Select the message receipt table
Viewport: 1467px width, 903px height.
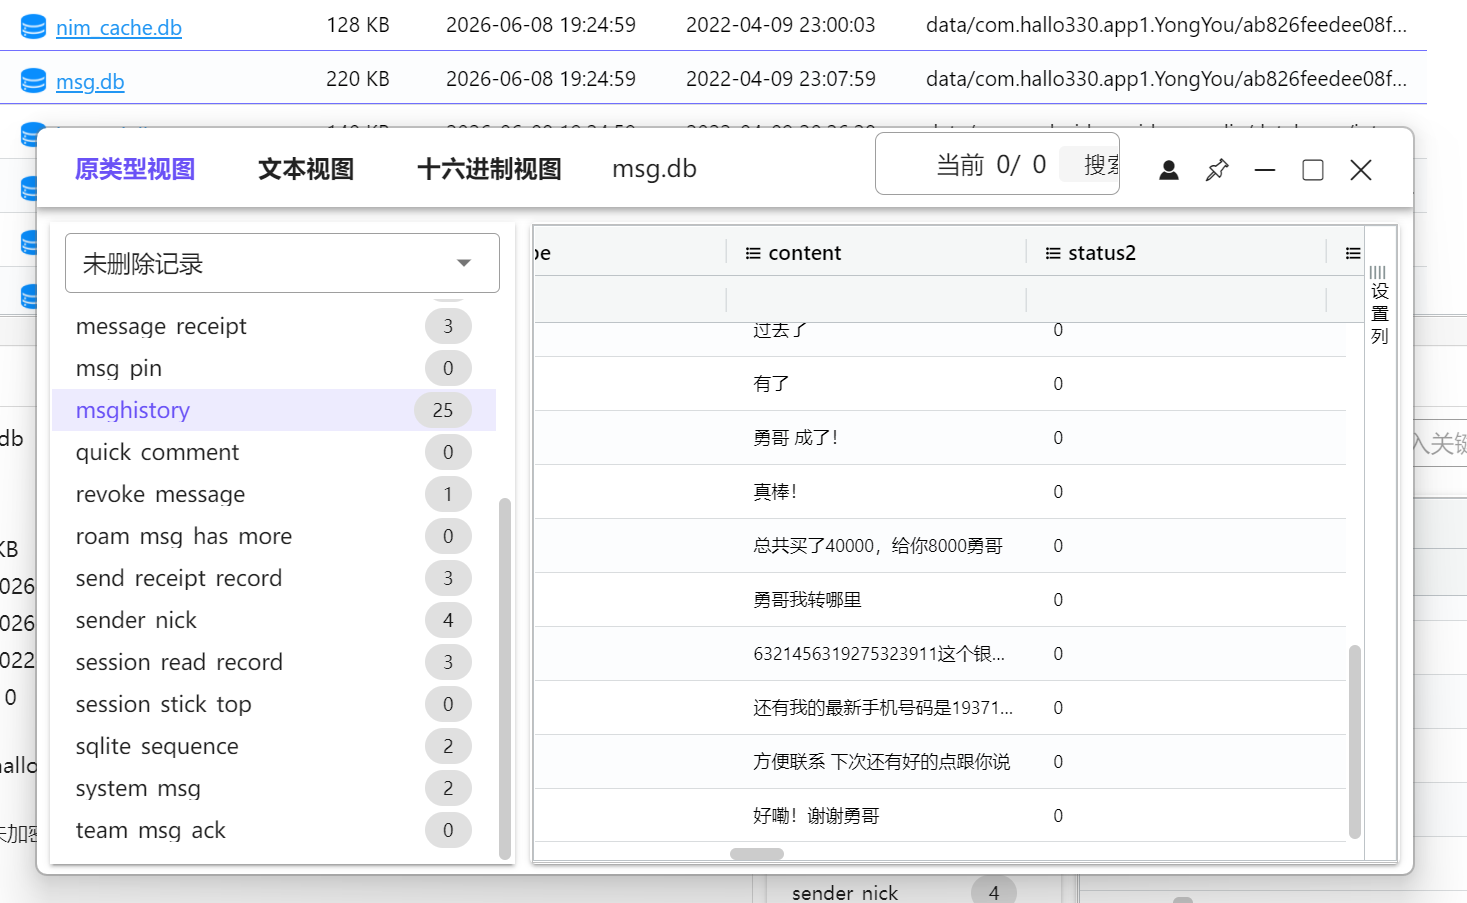pos(274,326)
